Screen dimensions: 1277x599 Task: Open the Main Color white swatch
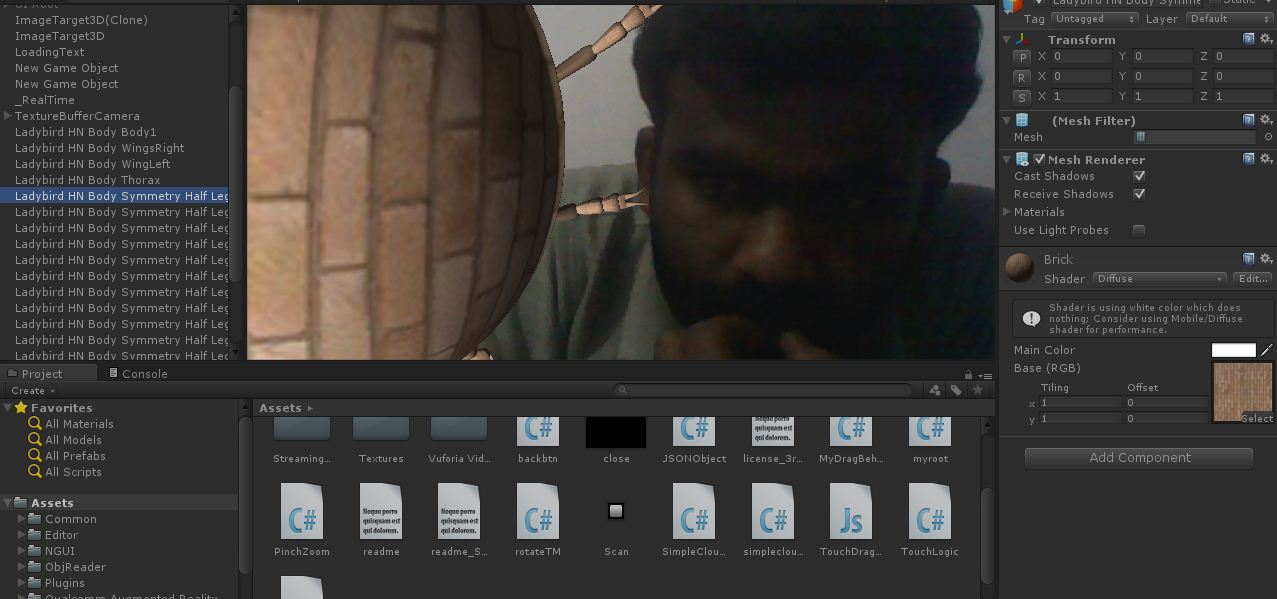(x=1233, y=350)
